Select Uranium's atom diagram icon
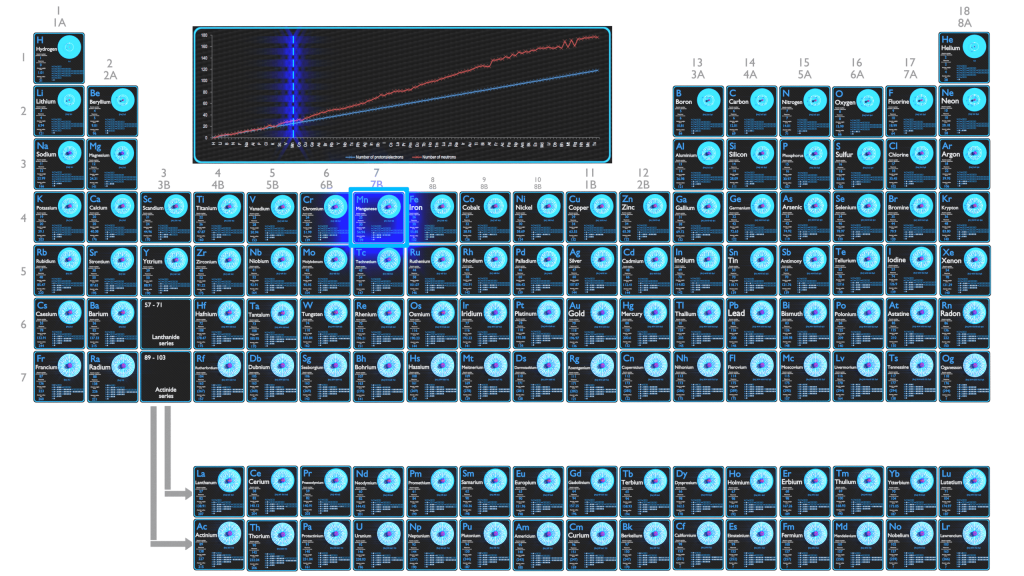Viewport: 1024px width, 576px height. pos(388,532)
